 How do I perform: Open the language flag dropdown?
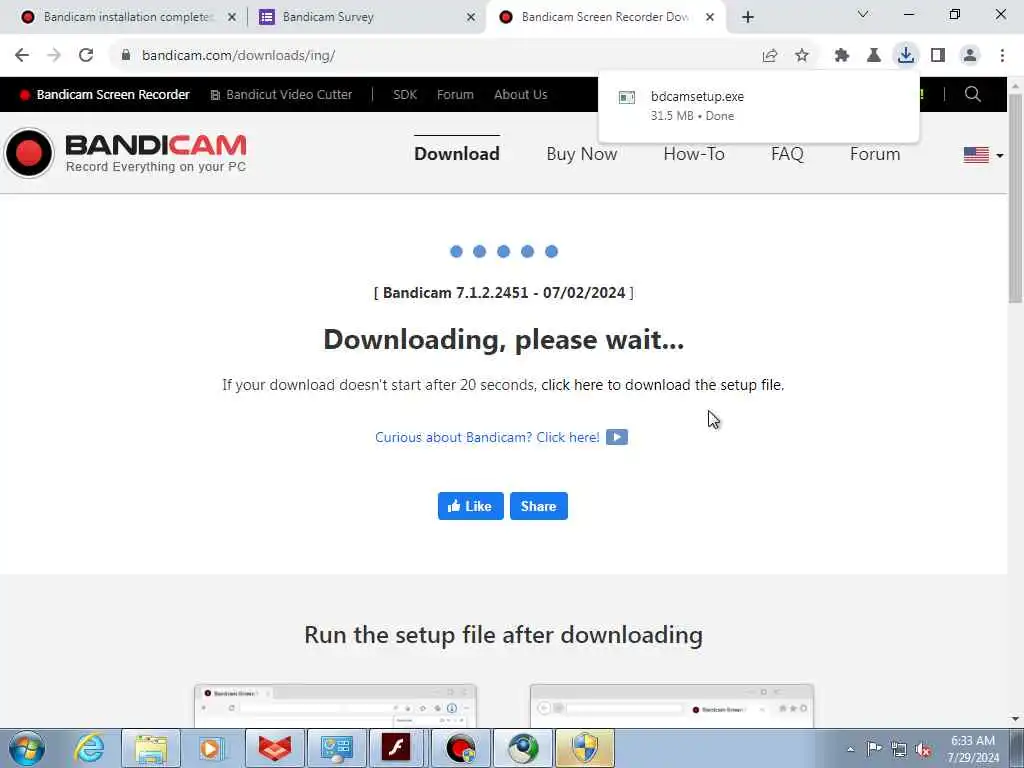coord(984,155)
